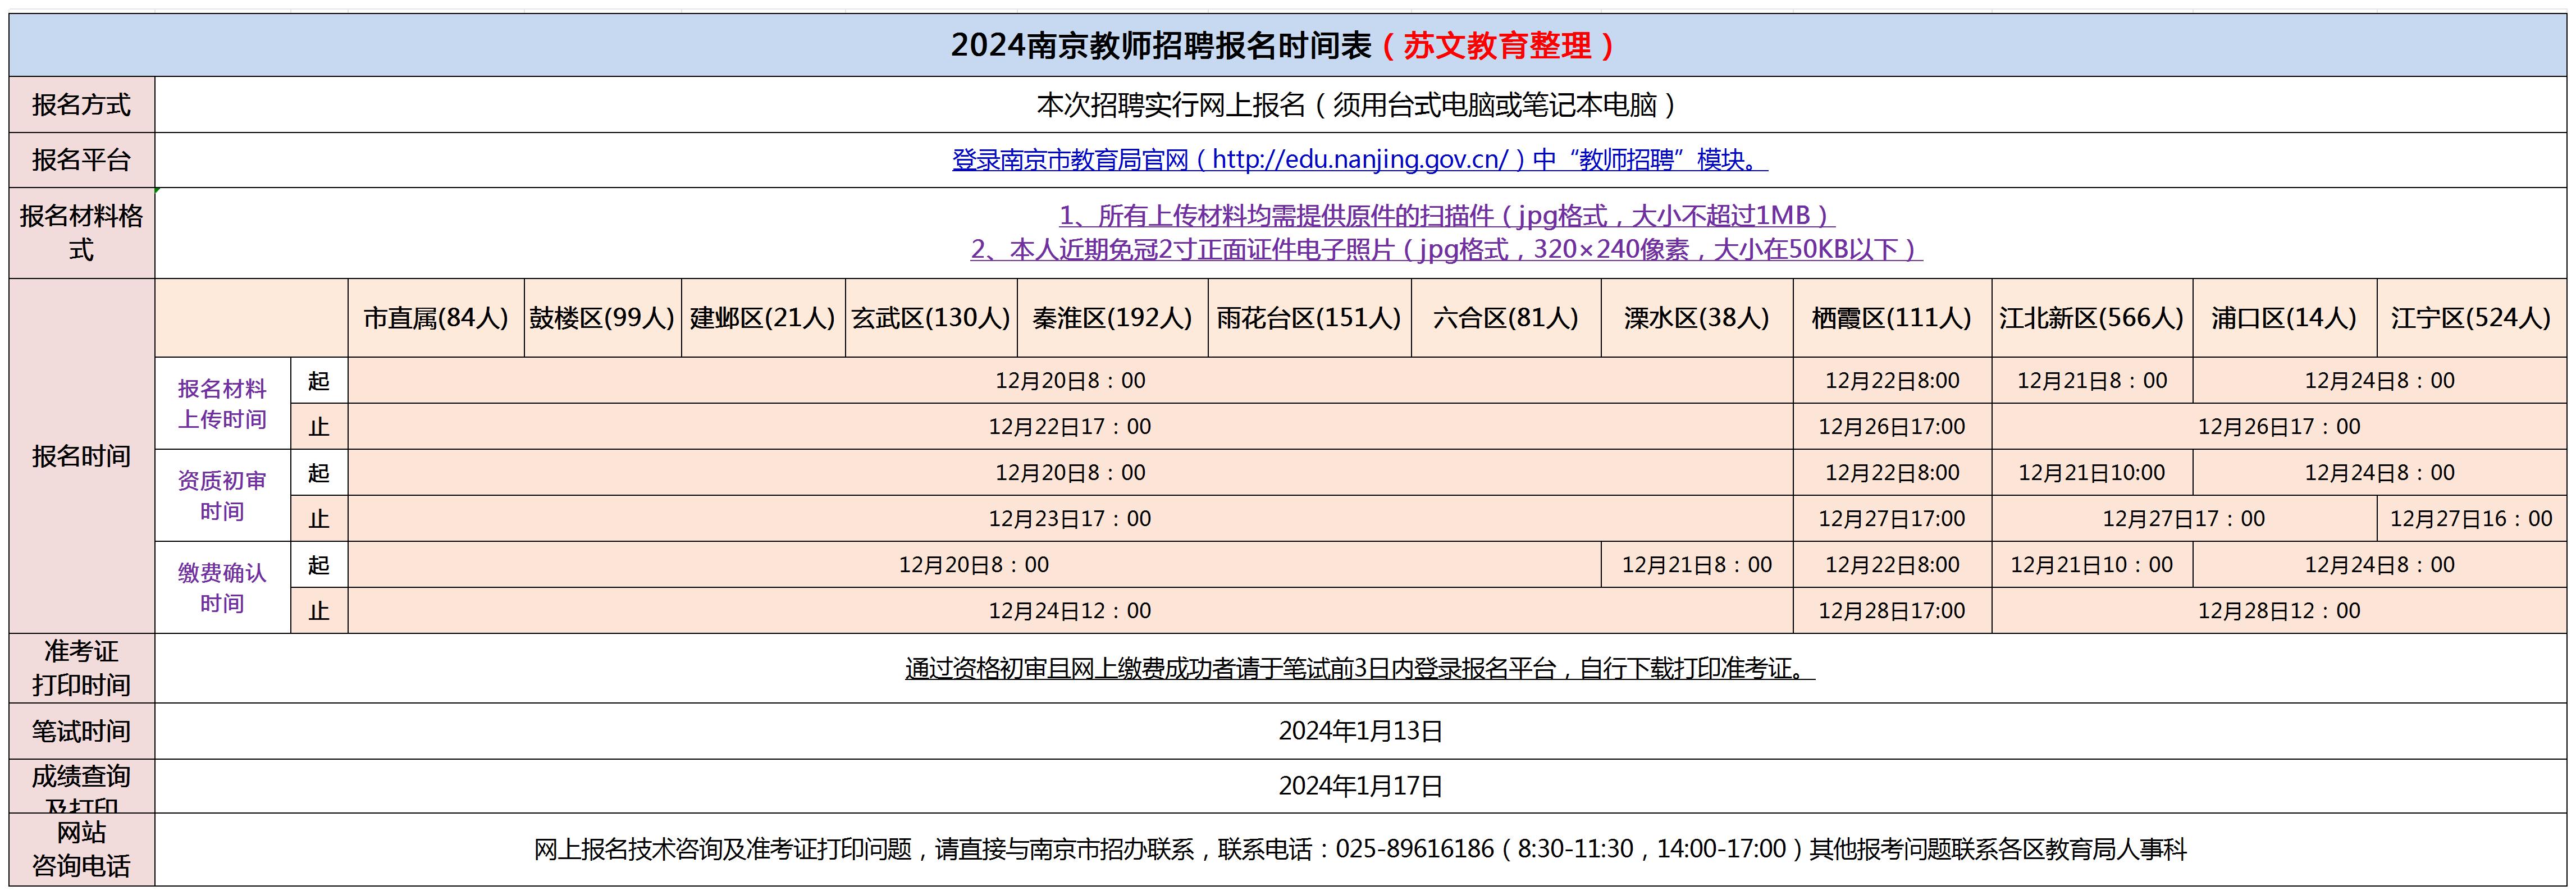Select the score date cell 2024年1月17日
This screenshot has width=2576, height=895.
[1360, 786]
